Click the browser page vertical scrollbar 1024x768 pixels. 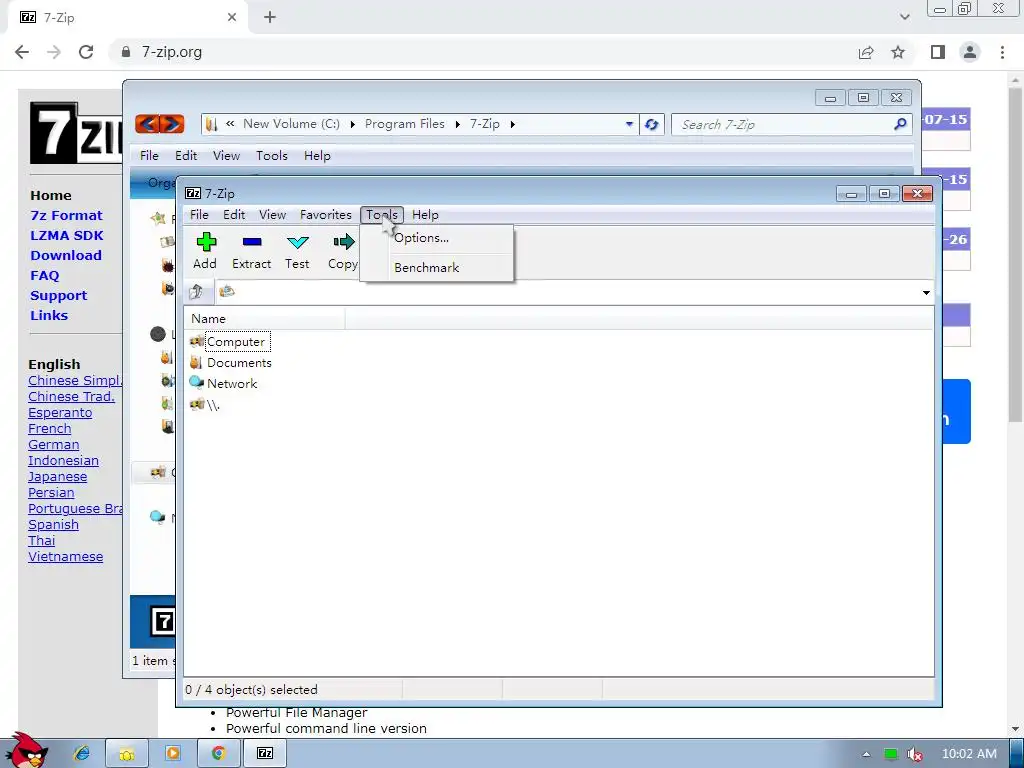pos(1016,255)
